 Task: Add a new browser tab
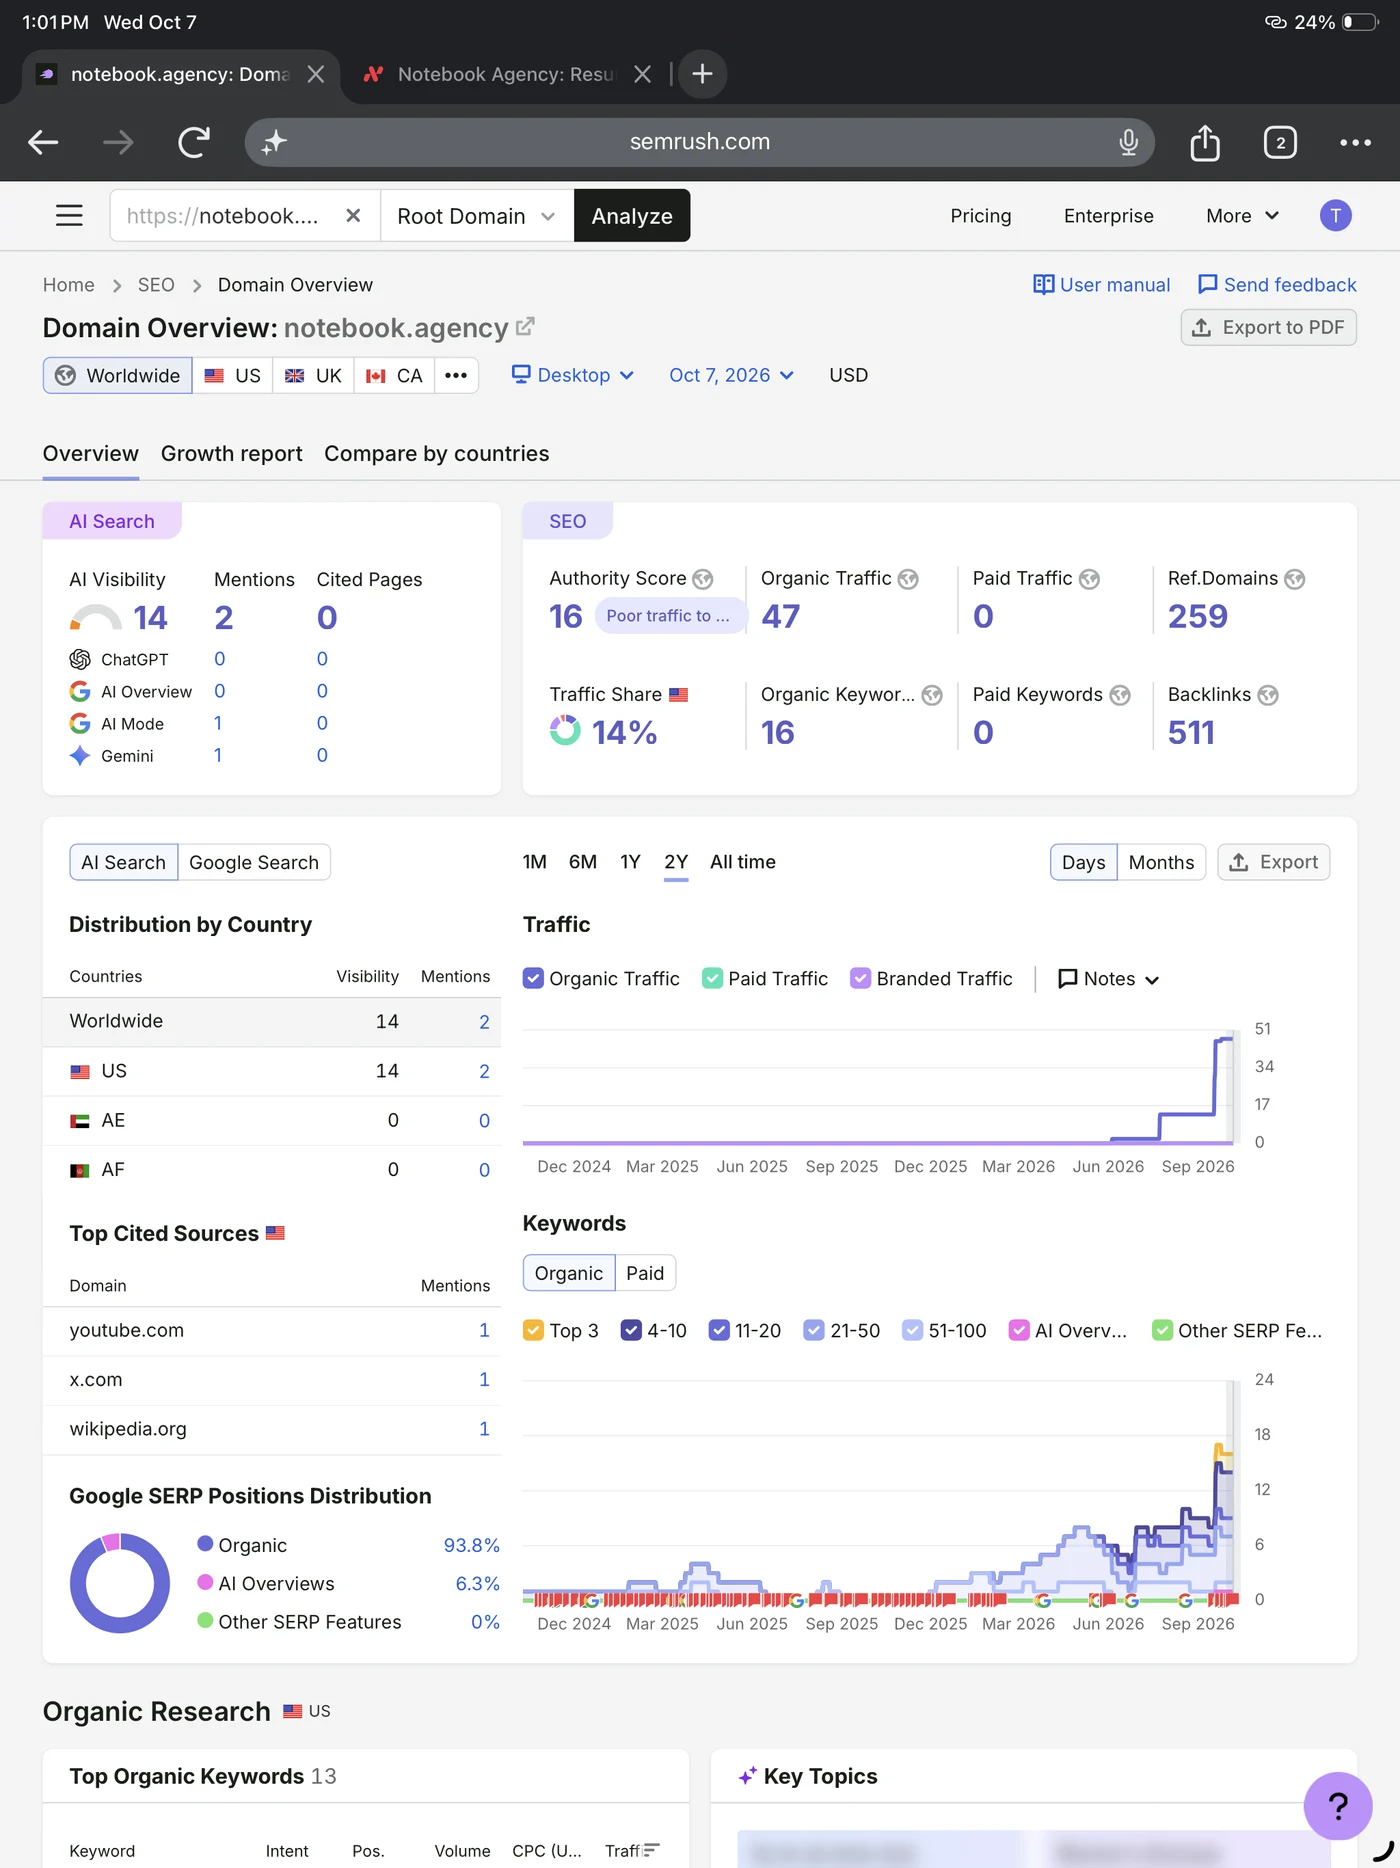[702, 74]
